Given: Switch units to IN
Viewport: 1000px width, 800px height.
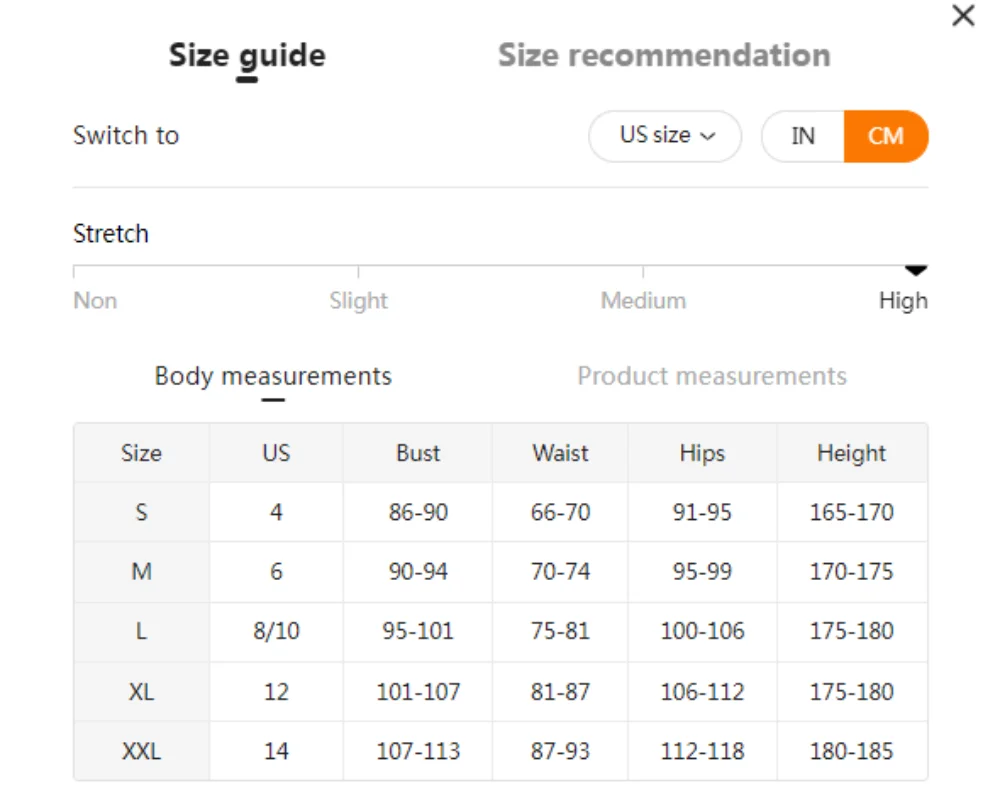Looking at the screenshot, I should [803, 136].
